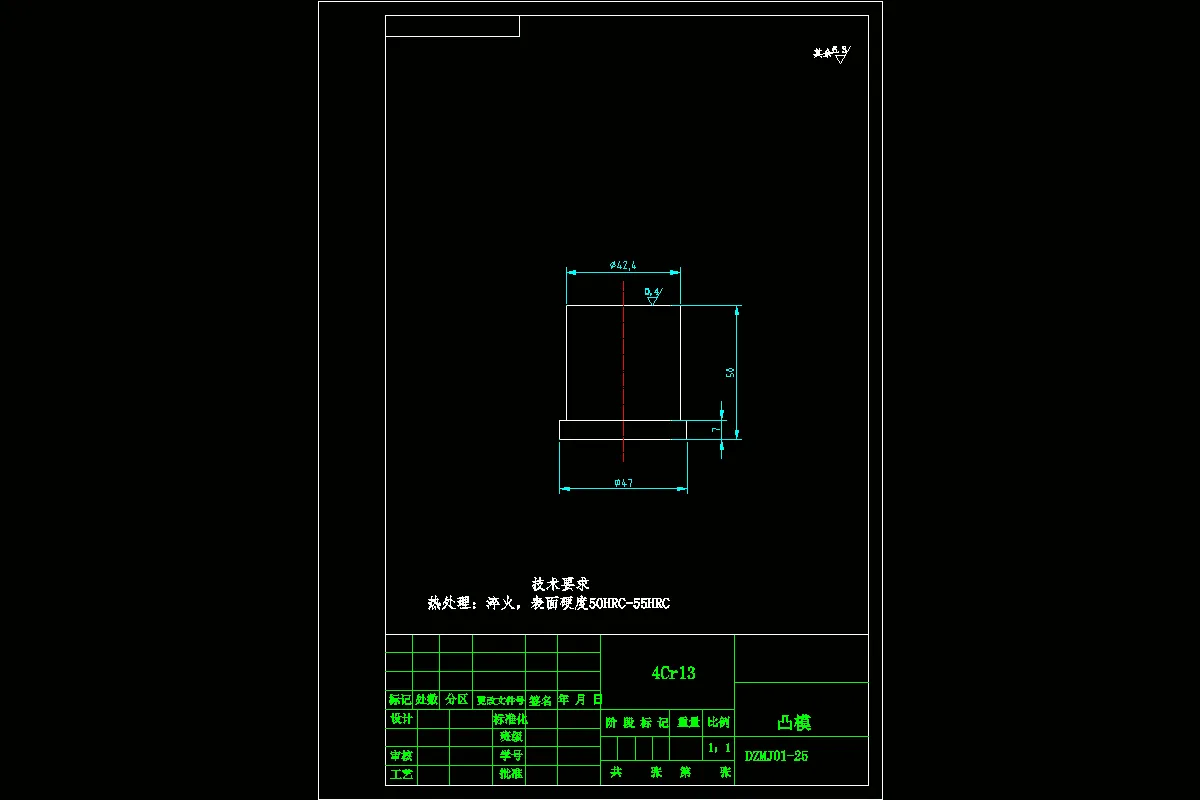Select the 阶段标记 header cell
This screenshot has width=1200, height=800.
click(x=636, y=722)
